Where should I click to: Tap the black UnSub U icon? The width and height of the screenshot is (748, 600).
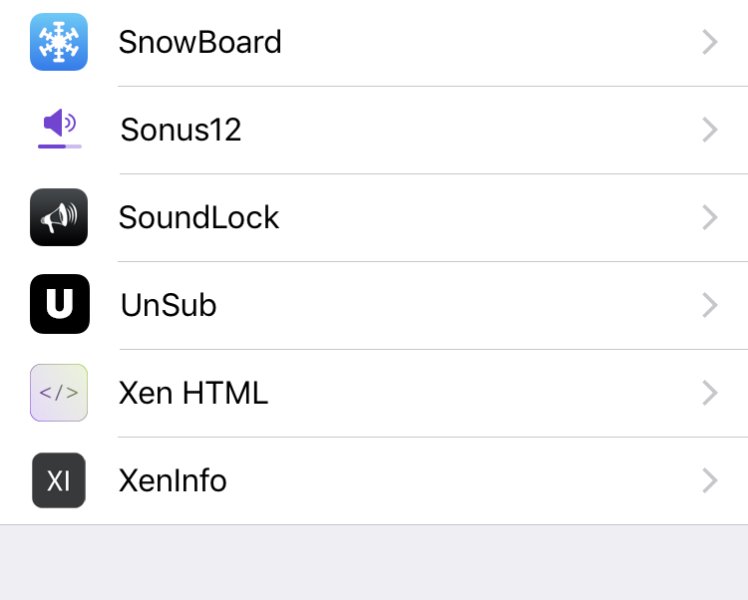point(59,304)
